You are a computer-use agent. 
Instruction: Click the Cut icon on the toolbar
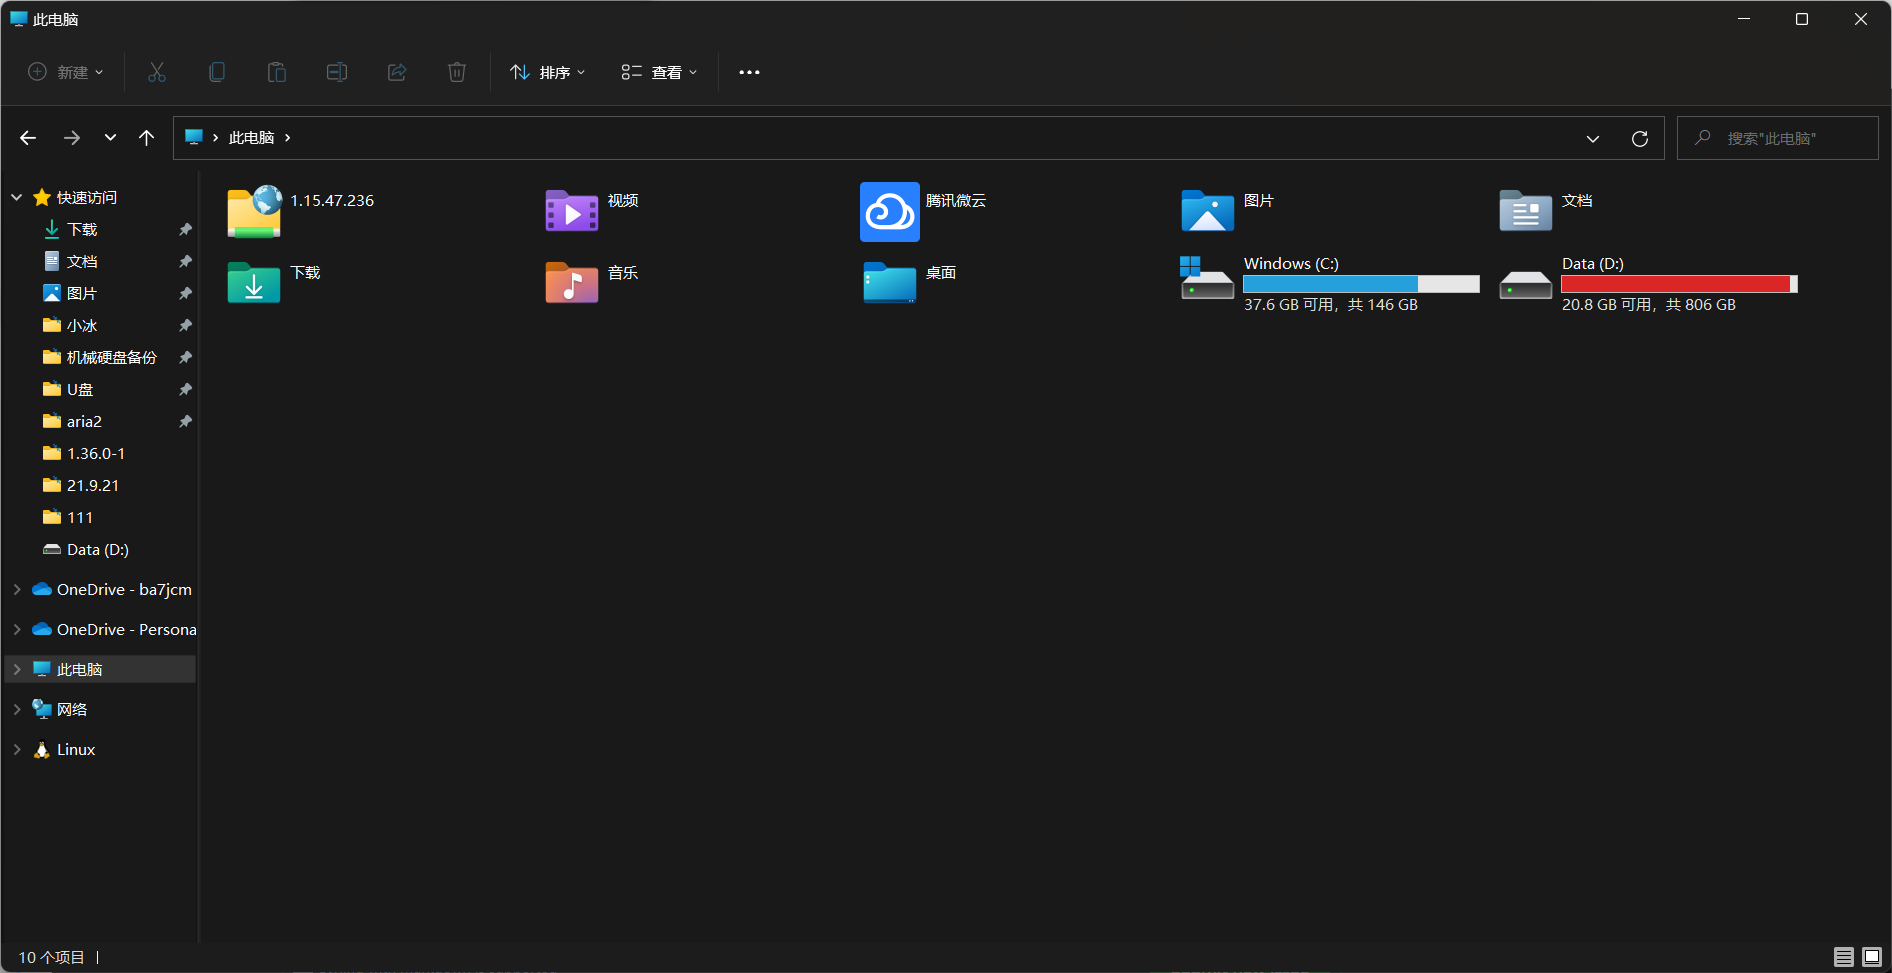click(x=156, y=71)
